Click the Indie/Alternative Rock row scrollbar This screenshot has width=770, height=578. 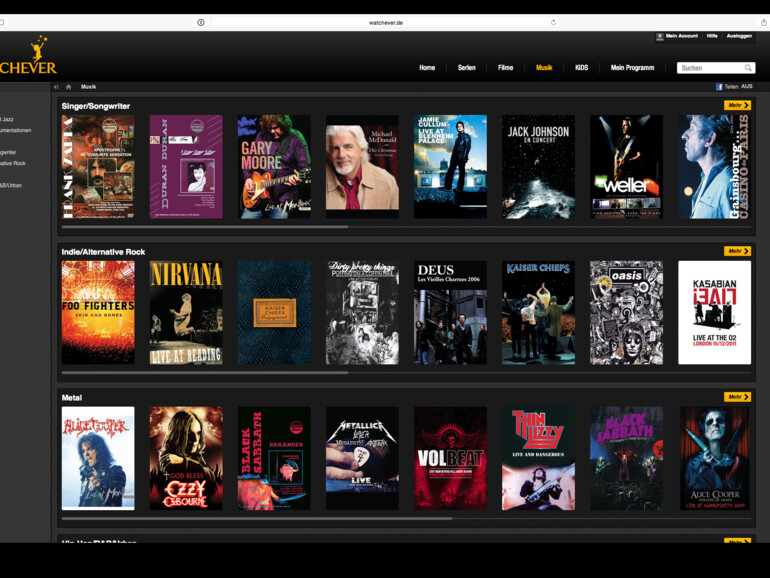pos(205,373)
